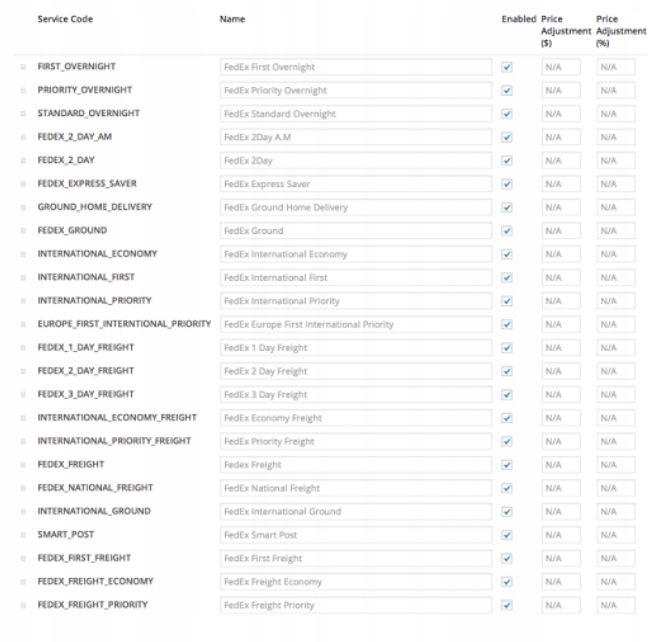Uncheck Enabled for FEDEX_EXPRESS_SAVER
This screenshot has height=642, width=660.
[x=507, y=184]
